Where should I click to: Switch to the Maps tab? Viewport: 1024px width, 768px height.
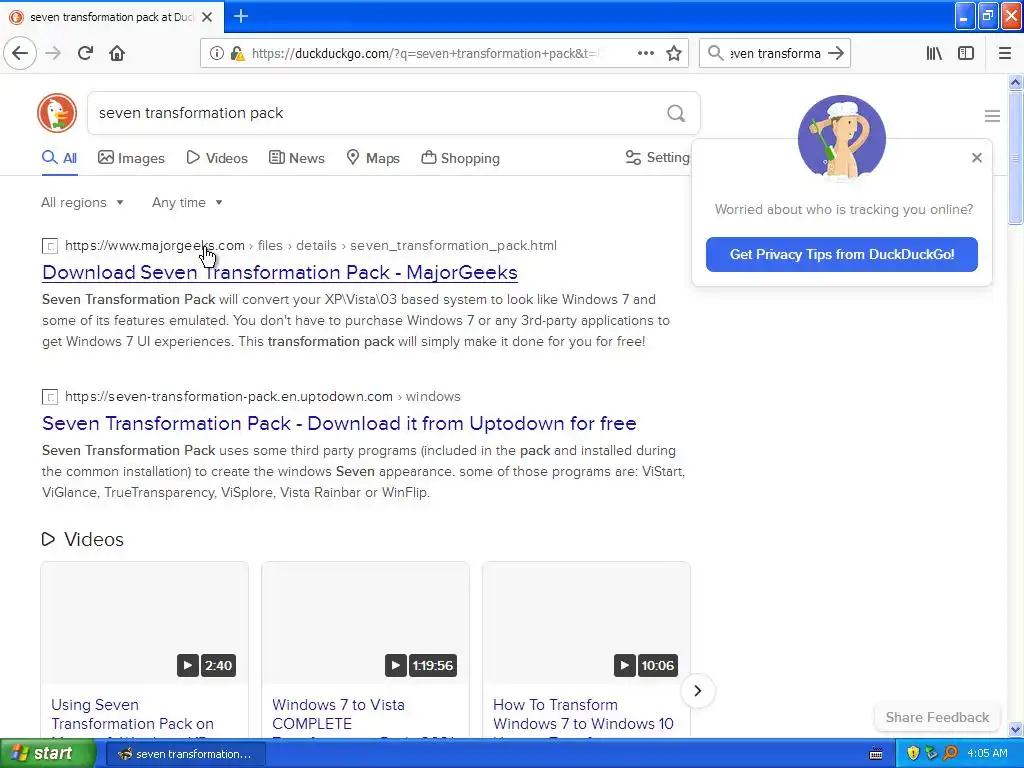tap(373, 158)
